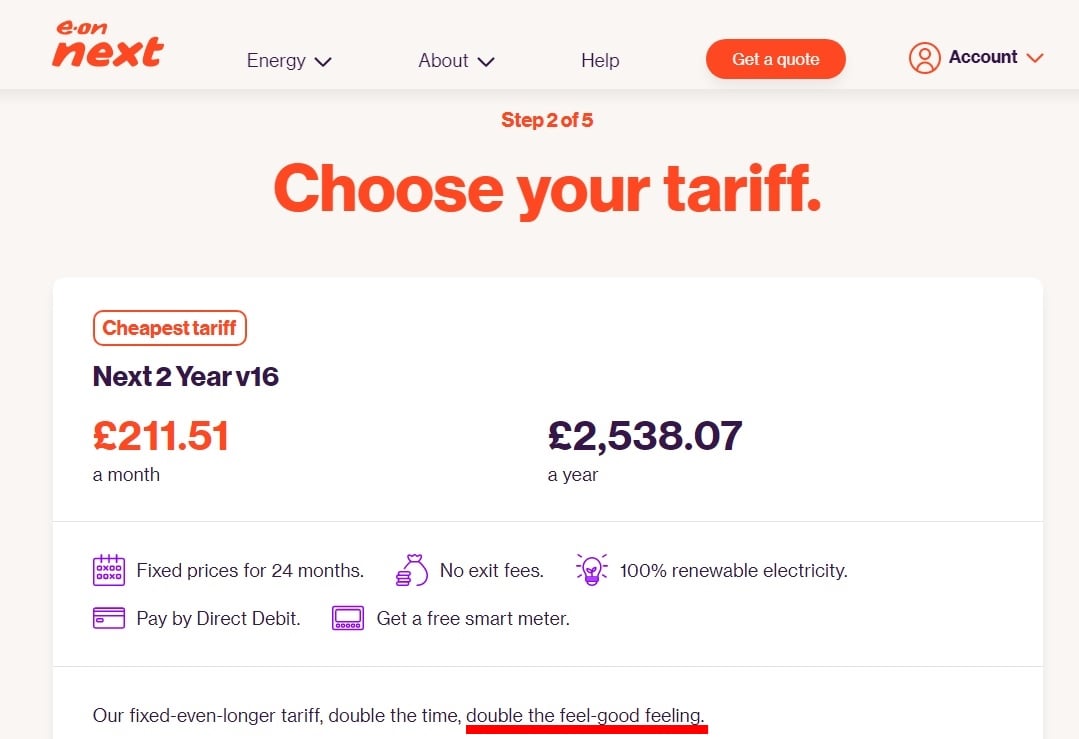
Task: Click the calendar icon for fixed prices
Action: click(x=108, y=571)
